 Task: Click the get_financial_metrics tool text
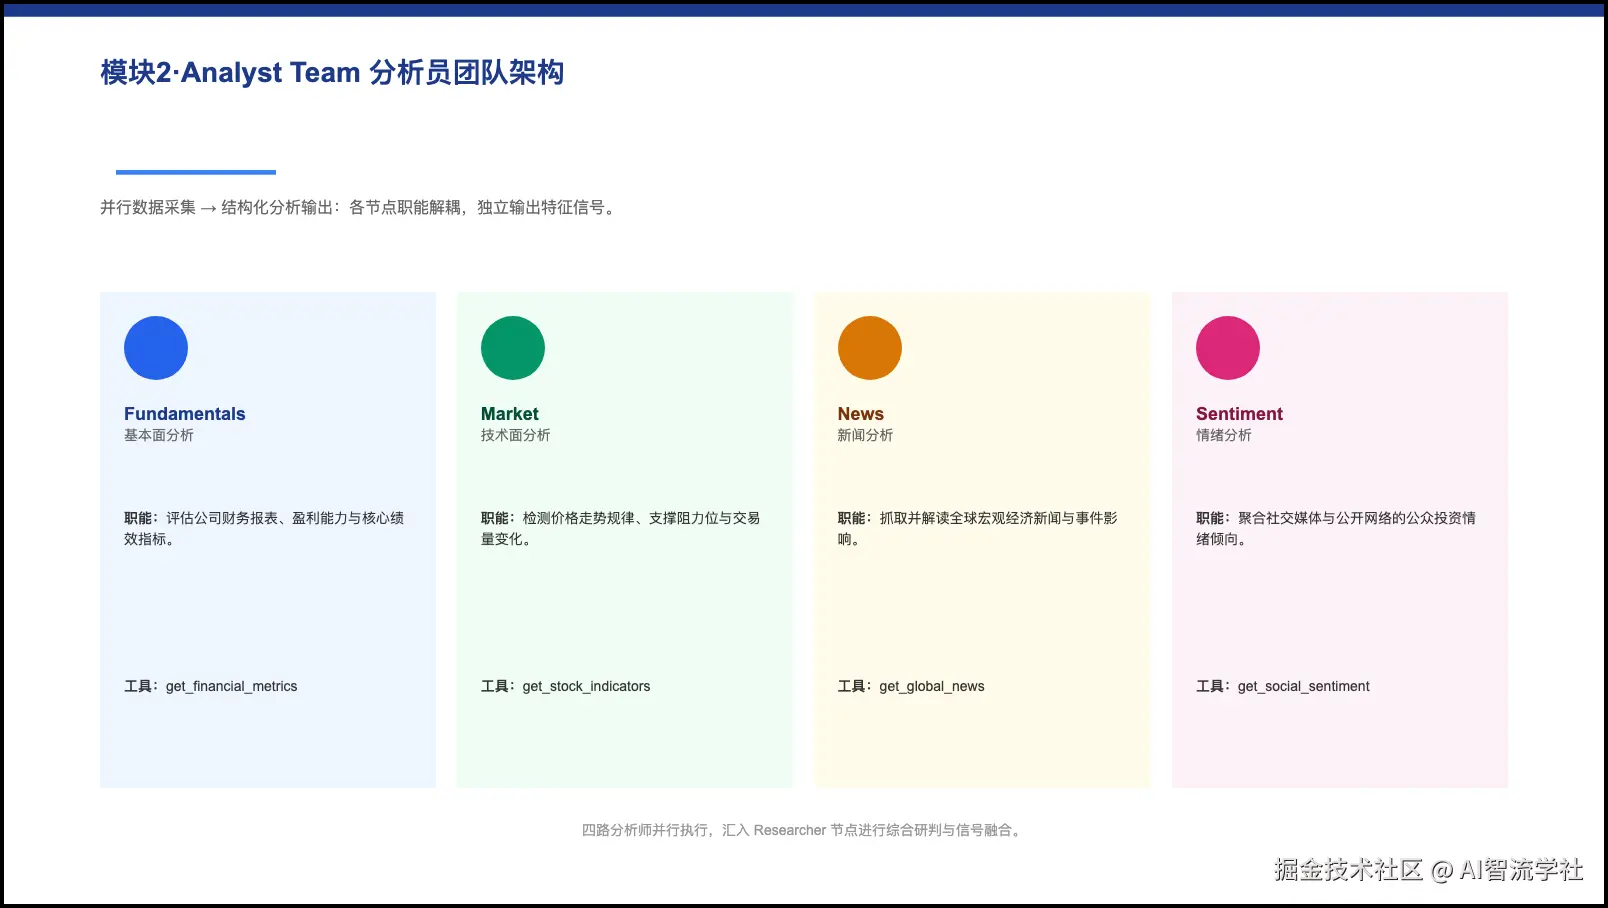click(232, 686)
